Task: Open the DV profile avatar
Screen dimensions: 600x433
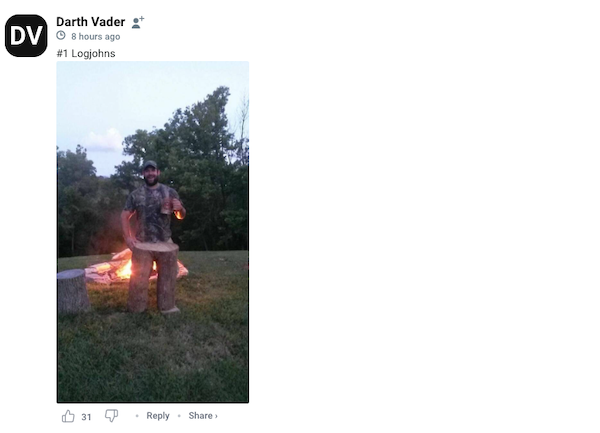Action: click(26, 36)
